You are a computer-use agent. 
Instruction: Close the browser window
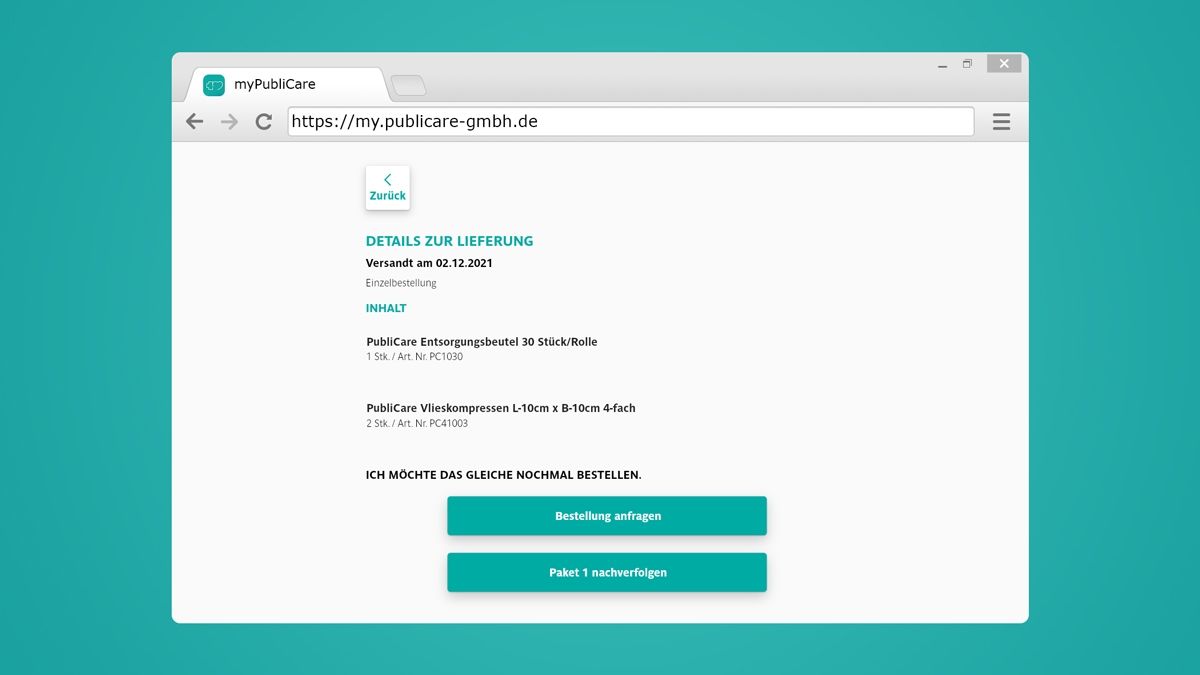tap(1004, 64)
